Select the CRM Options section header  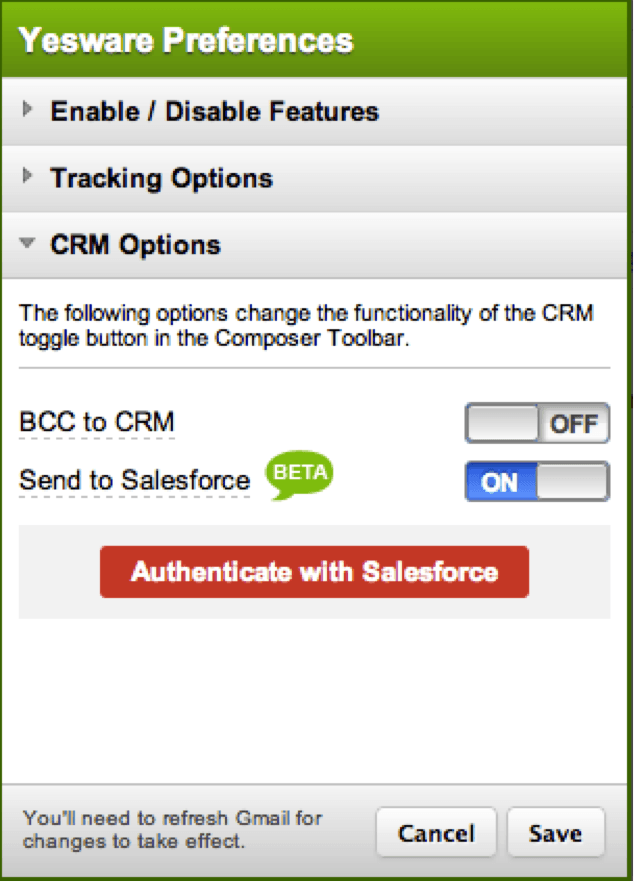pyautogui.click(x=136, y=245)
